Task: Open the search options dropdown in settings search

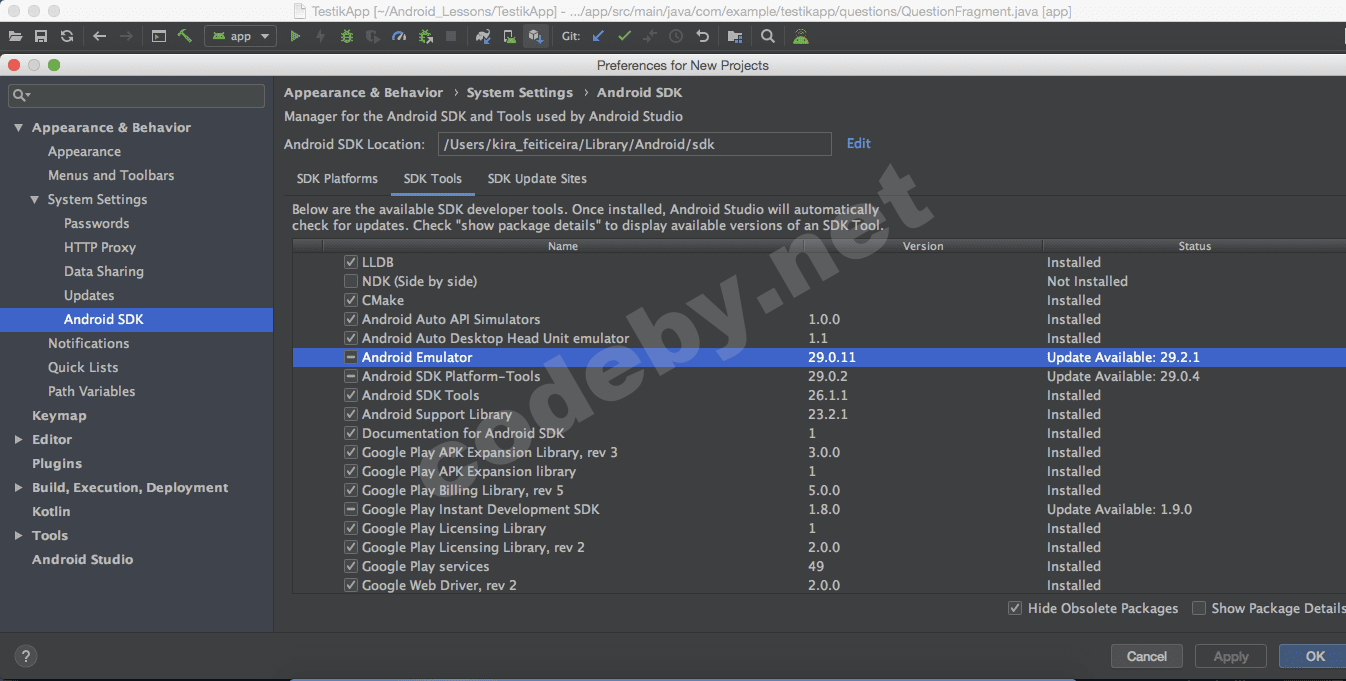Action: click(x=22, y=95)
